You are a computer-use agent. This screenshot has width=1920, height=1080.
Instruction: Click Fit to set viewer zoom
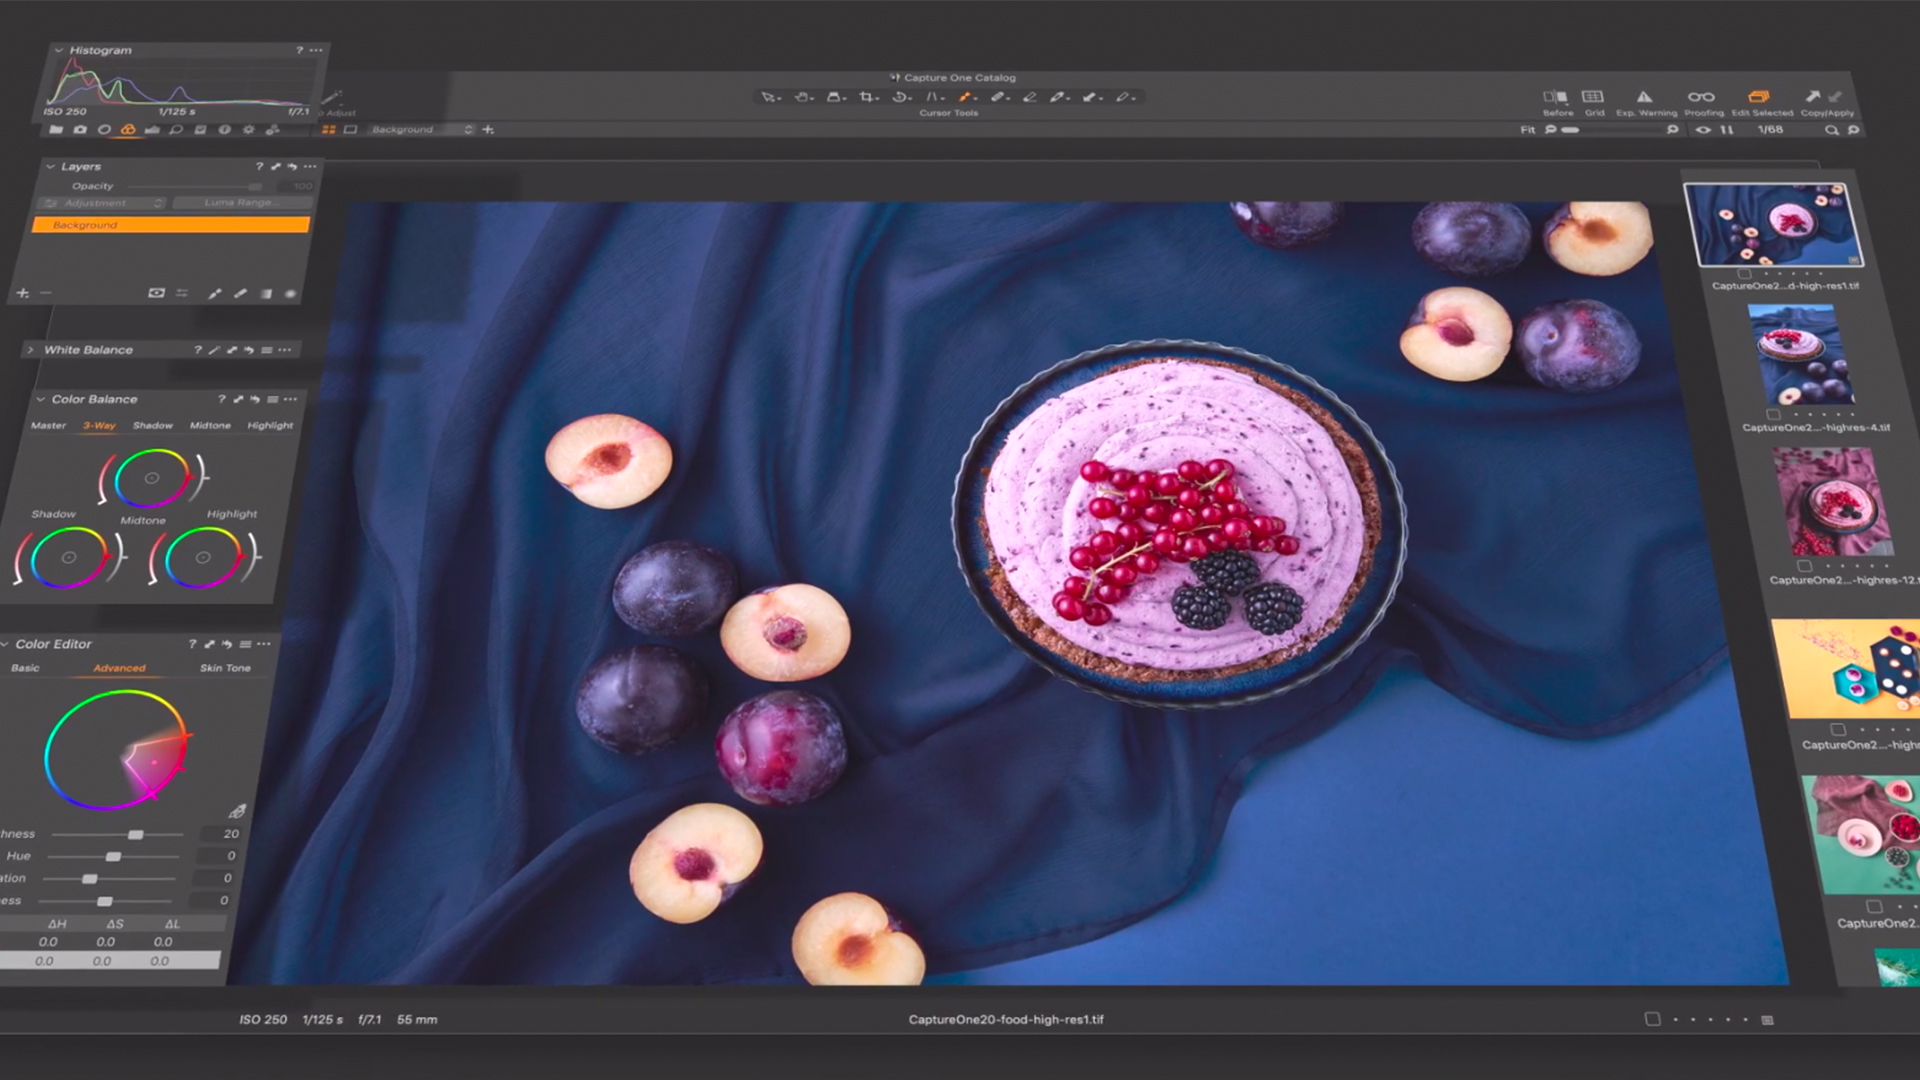(1527, 130)
